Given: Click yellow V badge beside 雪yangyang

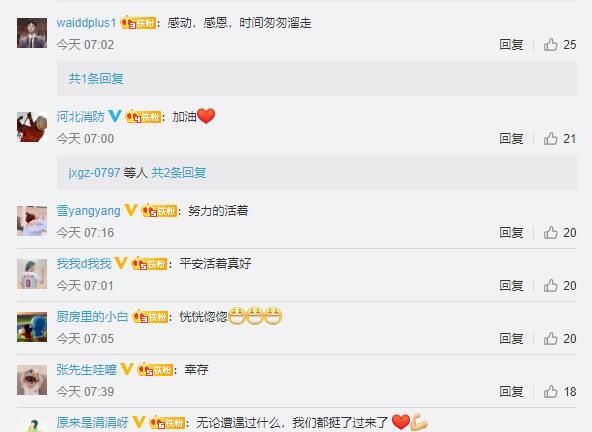Looking at the screenshot, I should coord(131,210).
